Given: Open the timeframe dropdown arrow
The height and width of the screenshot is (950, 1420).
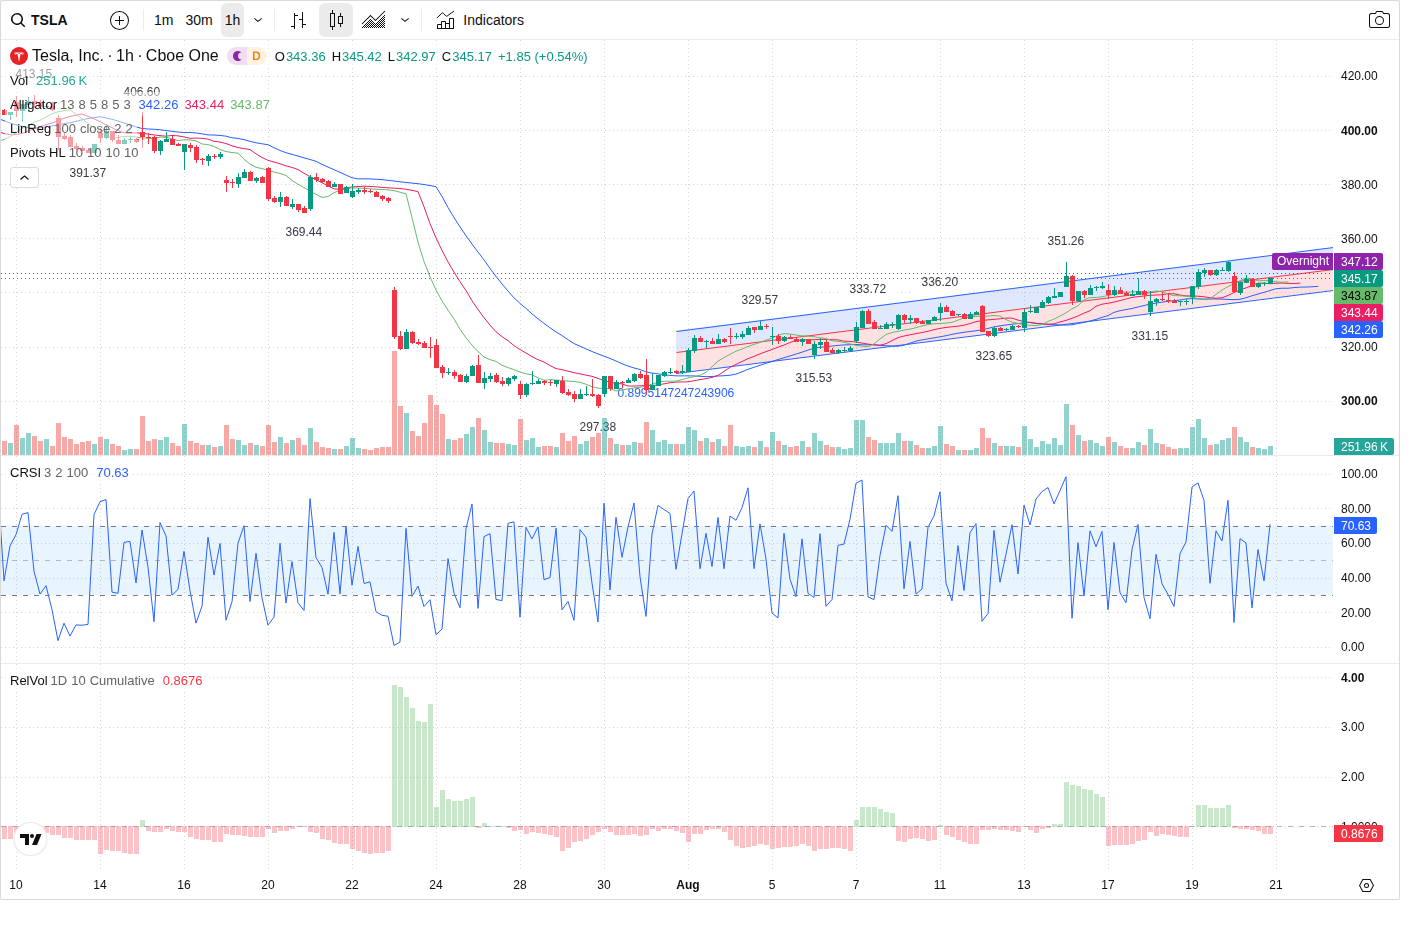Looking at the screenshot, I should tap(258, 20).
